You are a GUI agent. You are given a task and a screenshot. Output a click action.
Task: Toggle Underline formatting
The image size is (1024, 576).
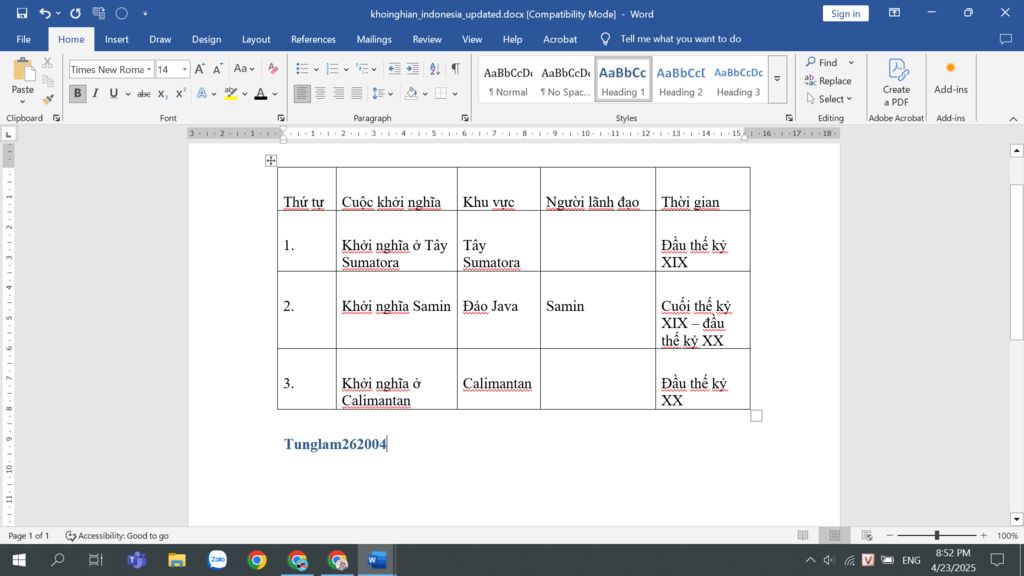point(114,93)
